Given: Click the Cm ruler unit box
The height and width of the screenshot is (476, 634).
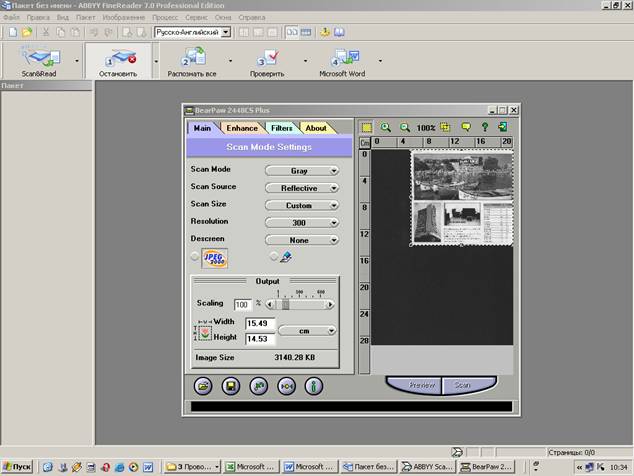Looking at the screenshot, I should [x=365, y=143].
